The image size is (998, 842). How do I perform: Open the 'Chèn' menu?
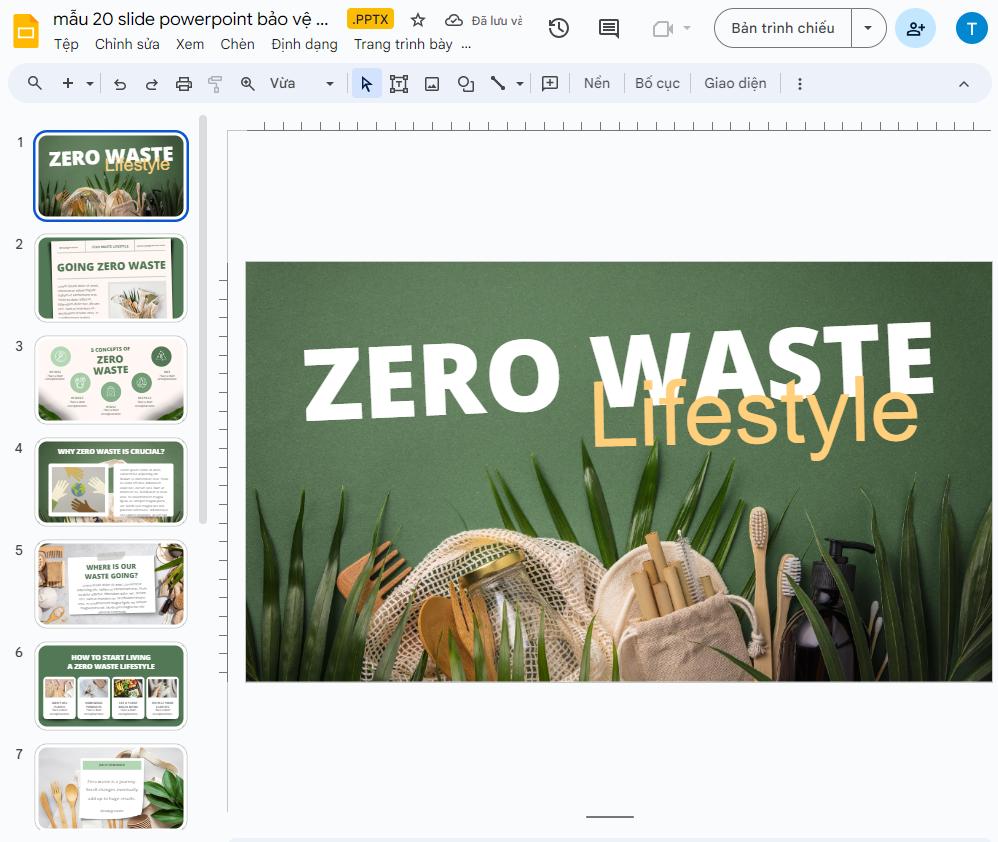[237, 44]
